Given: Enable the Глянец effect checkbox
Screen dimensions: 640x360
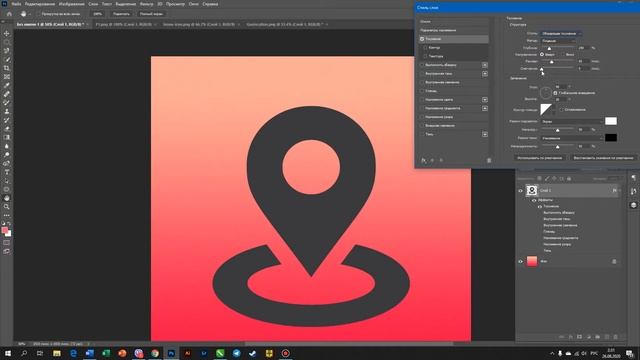Looking at the screenshot, I should click(x=422, y=91).
